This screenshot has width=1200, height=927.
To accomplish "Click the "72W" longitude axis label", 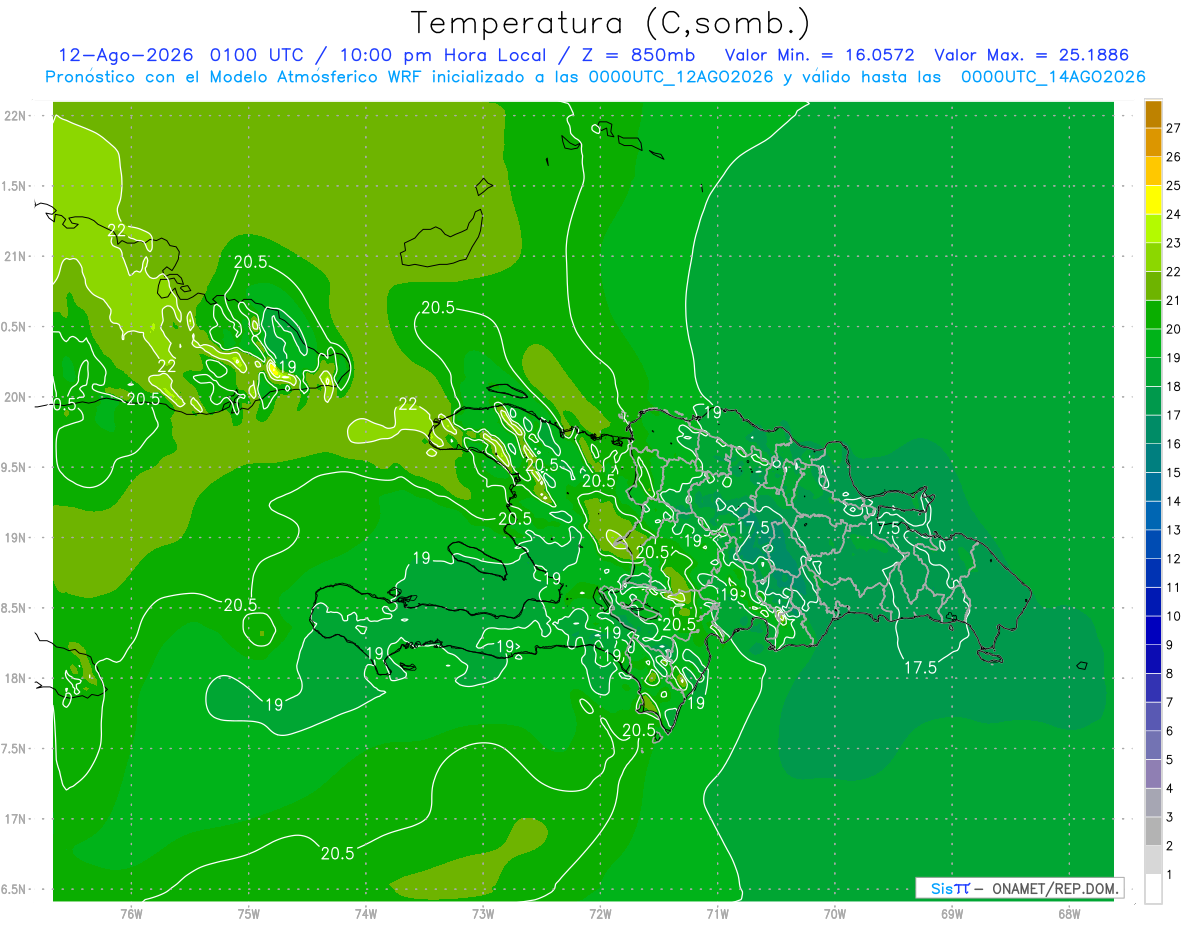I will pyautogui.click(x=600, y=913).
